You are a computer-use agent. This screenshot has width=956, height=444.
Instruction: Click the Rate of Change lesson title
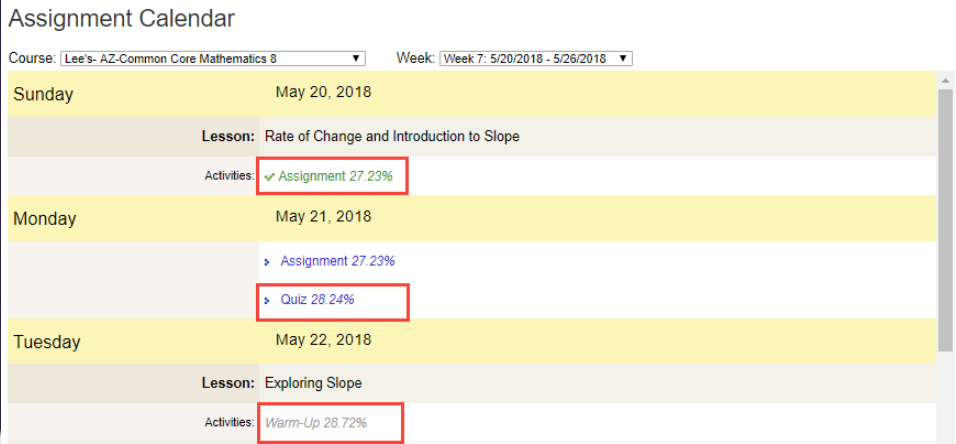coord(392,136)
